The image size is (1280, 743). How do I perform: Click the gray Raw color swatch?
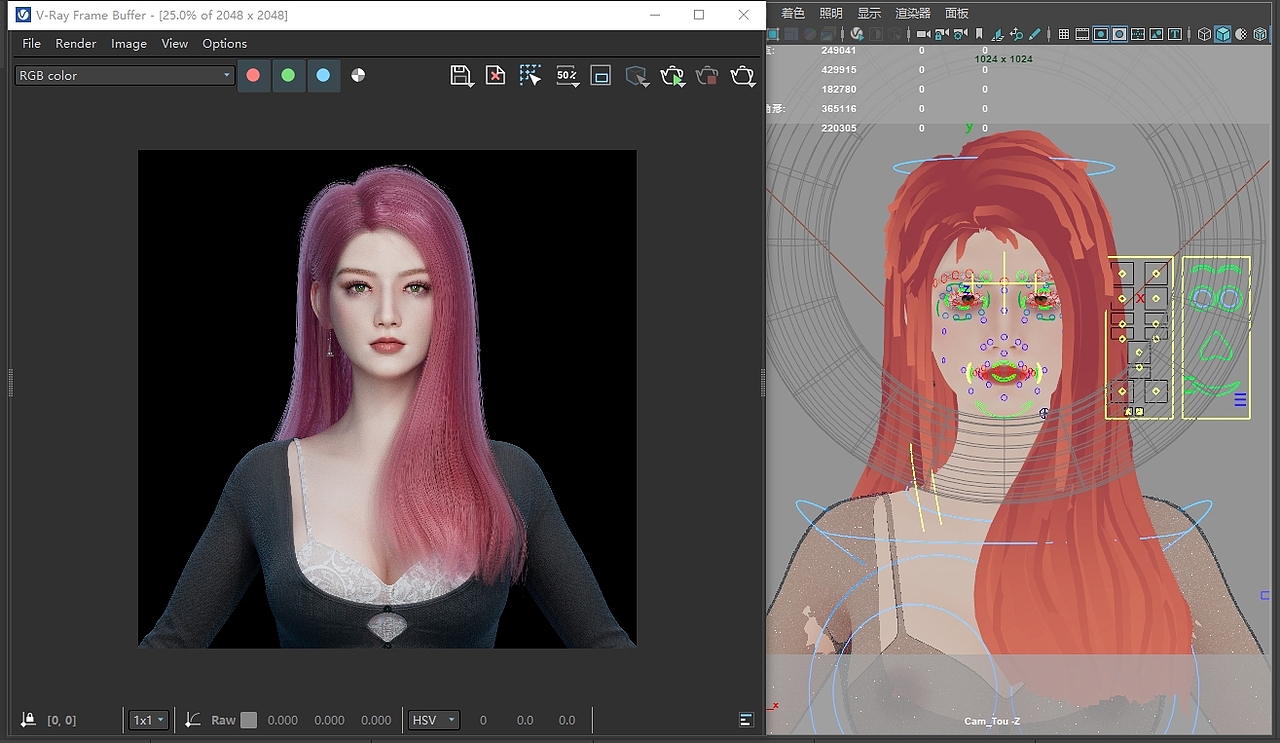pos(249,720)
